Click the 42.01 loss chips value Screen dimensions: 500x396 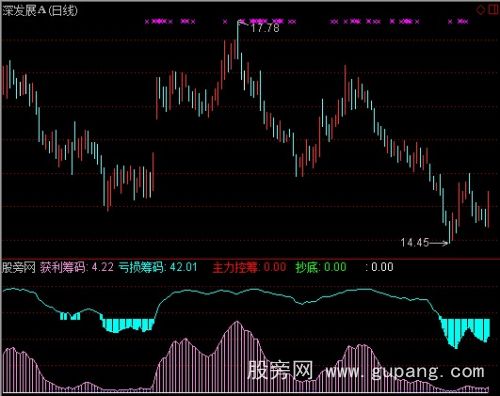pyautogui.click(x=184, y=267)
